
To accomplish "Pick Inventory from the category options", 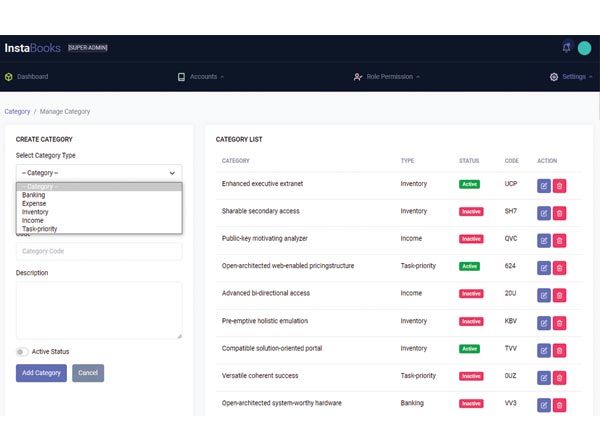I will click(x=35, y=212).
